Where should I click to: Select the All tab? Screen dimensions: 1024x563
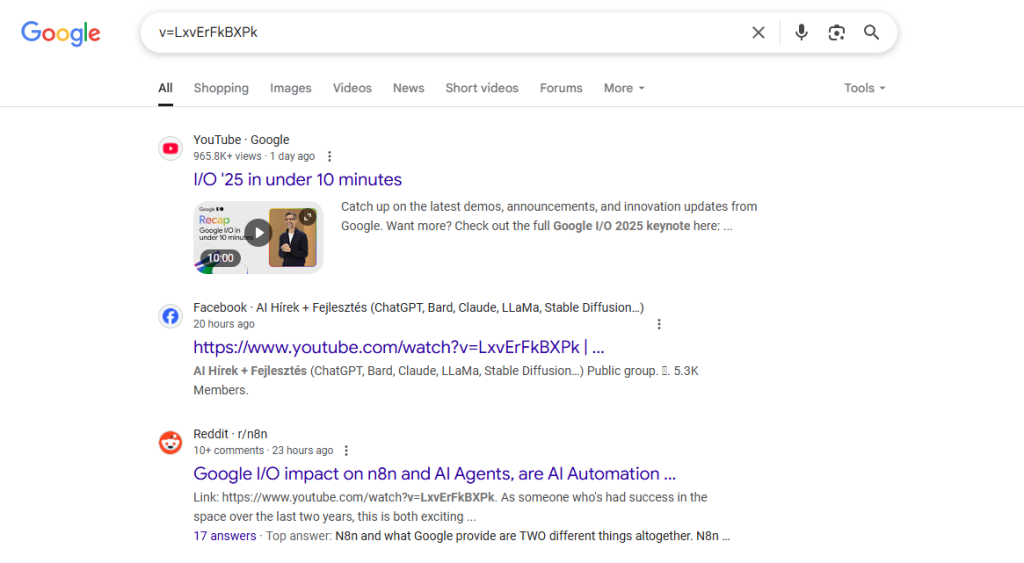[165, 88]
